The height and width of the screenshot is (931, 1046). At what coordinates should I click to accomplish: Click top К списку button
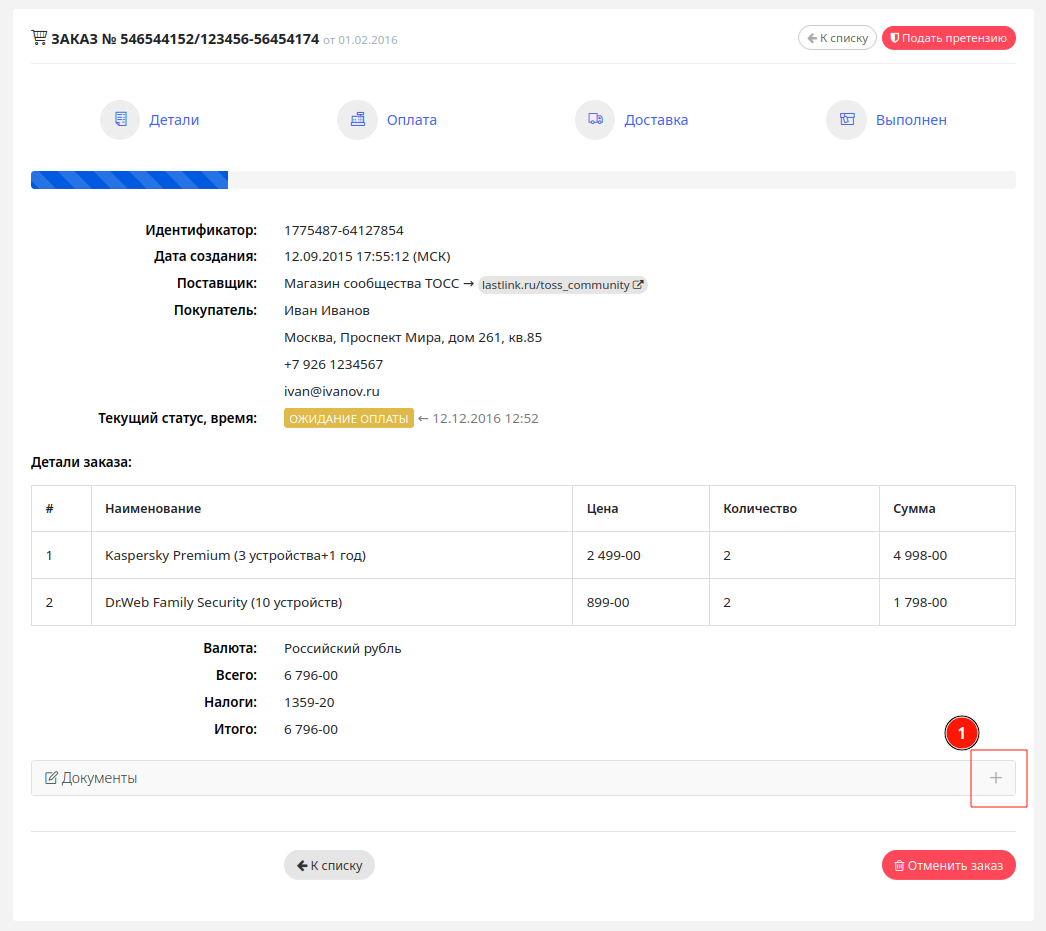pos(837,38)
